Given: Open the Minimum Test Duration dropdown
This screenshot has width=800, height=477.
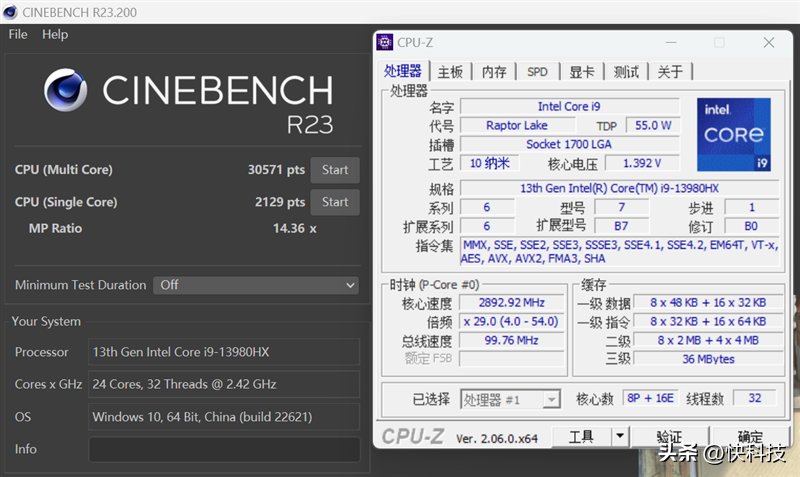Looking at the screenshot, I should click(x=256, y=285).
